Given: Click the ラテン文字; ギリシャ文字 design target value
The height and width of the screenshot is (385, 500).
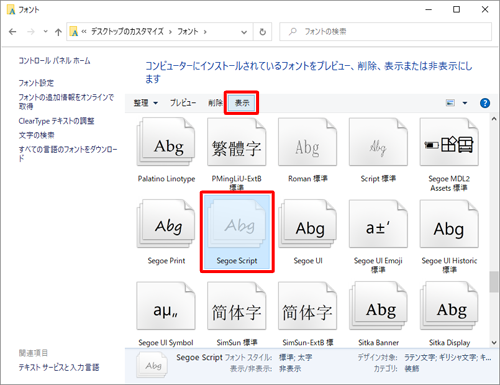Looking at the screenshot, I should coord(447,358).
